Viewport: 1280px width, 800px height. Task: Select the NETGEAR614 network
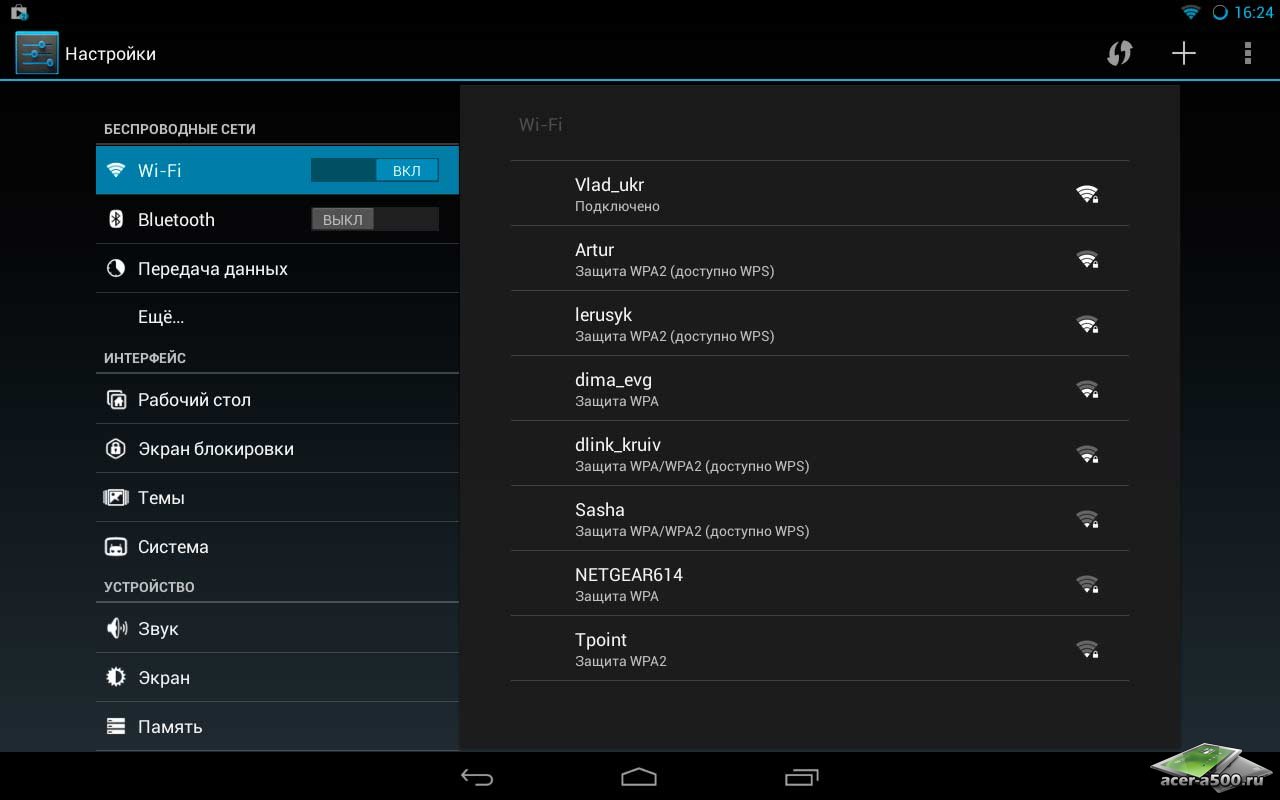820,584
